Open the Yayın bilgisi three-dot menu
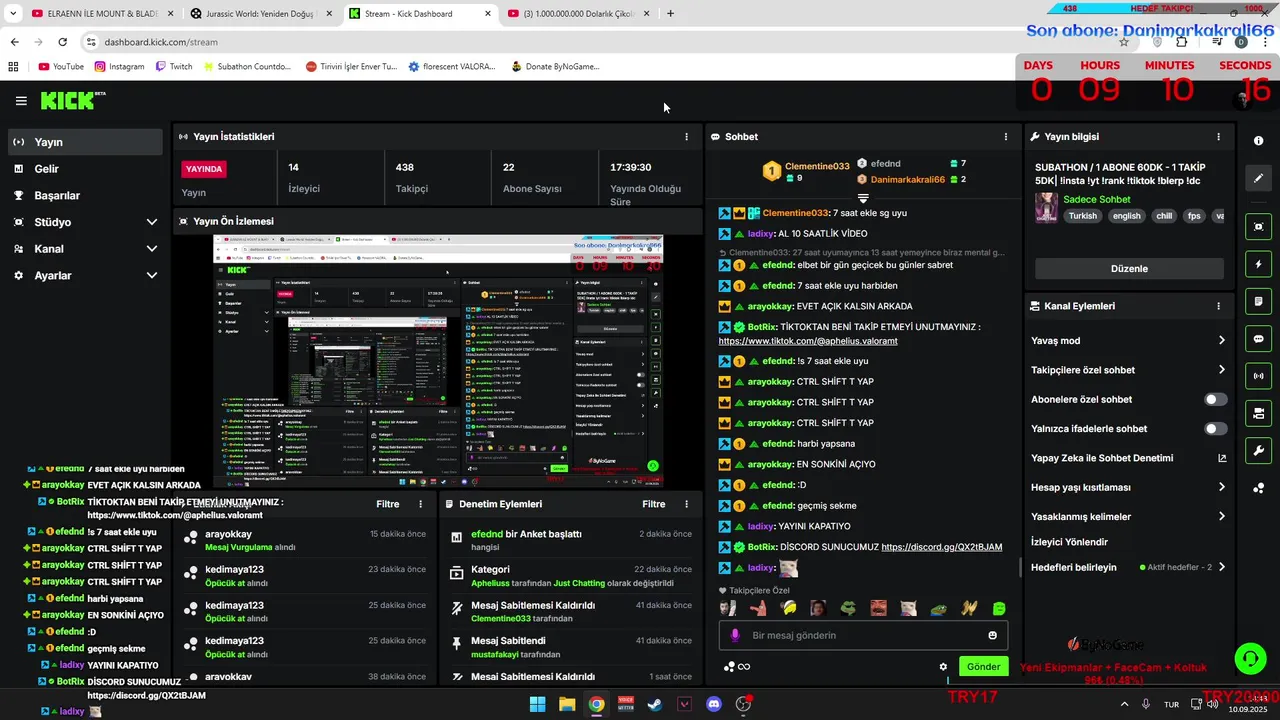The height and width of the screenshot is (720, 1280). [x=1218, y=137]
